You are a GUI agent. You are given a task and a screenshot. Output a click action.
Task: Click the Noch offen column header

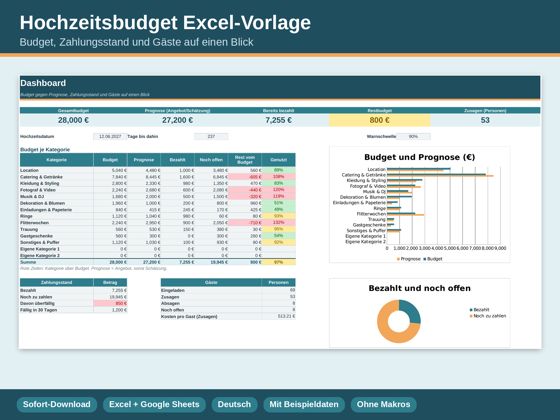pyautogui.click(x=211, y=160)
